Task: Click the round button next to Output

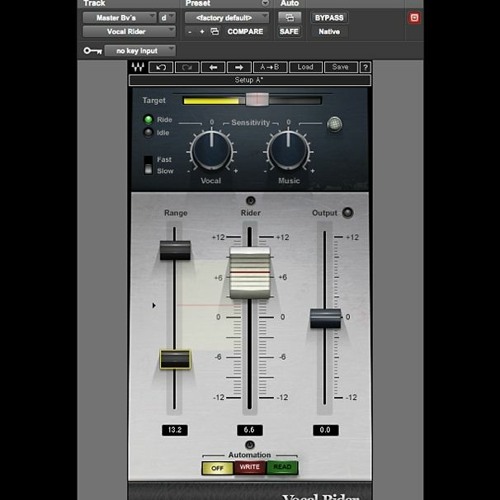Action: (x=348, y=213)
